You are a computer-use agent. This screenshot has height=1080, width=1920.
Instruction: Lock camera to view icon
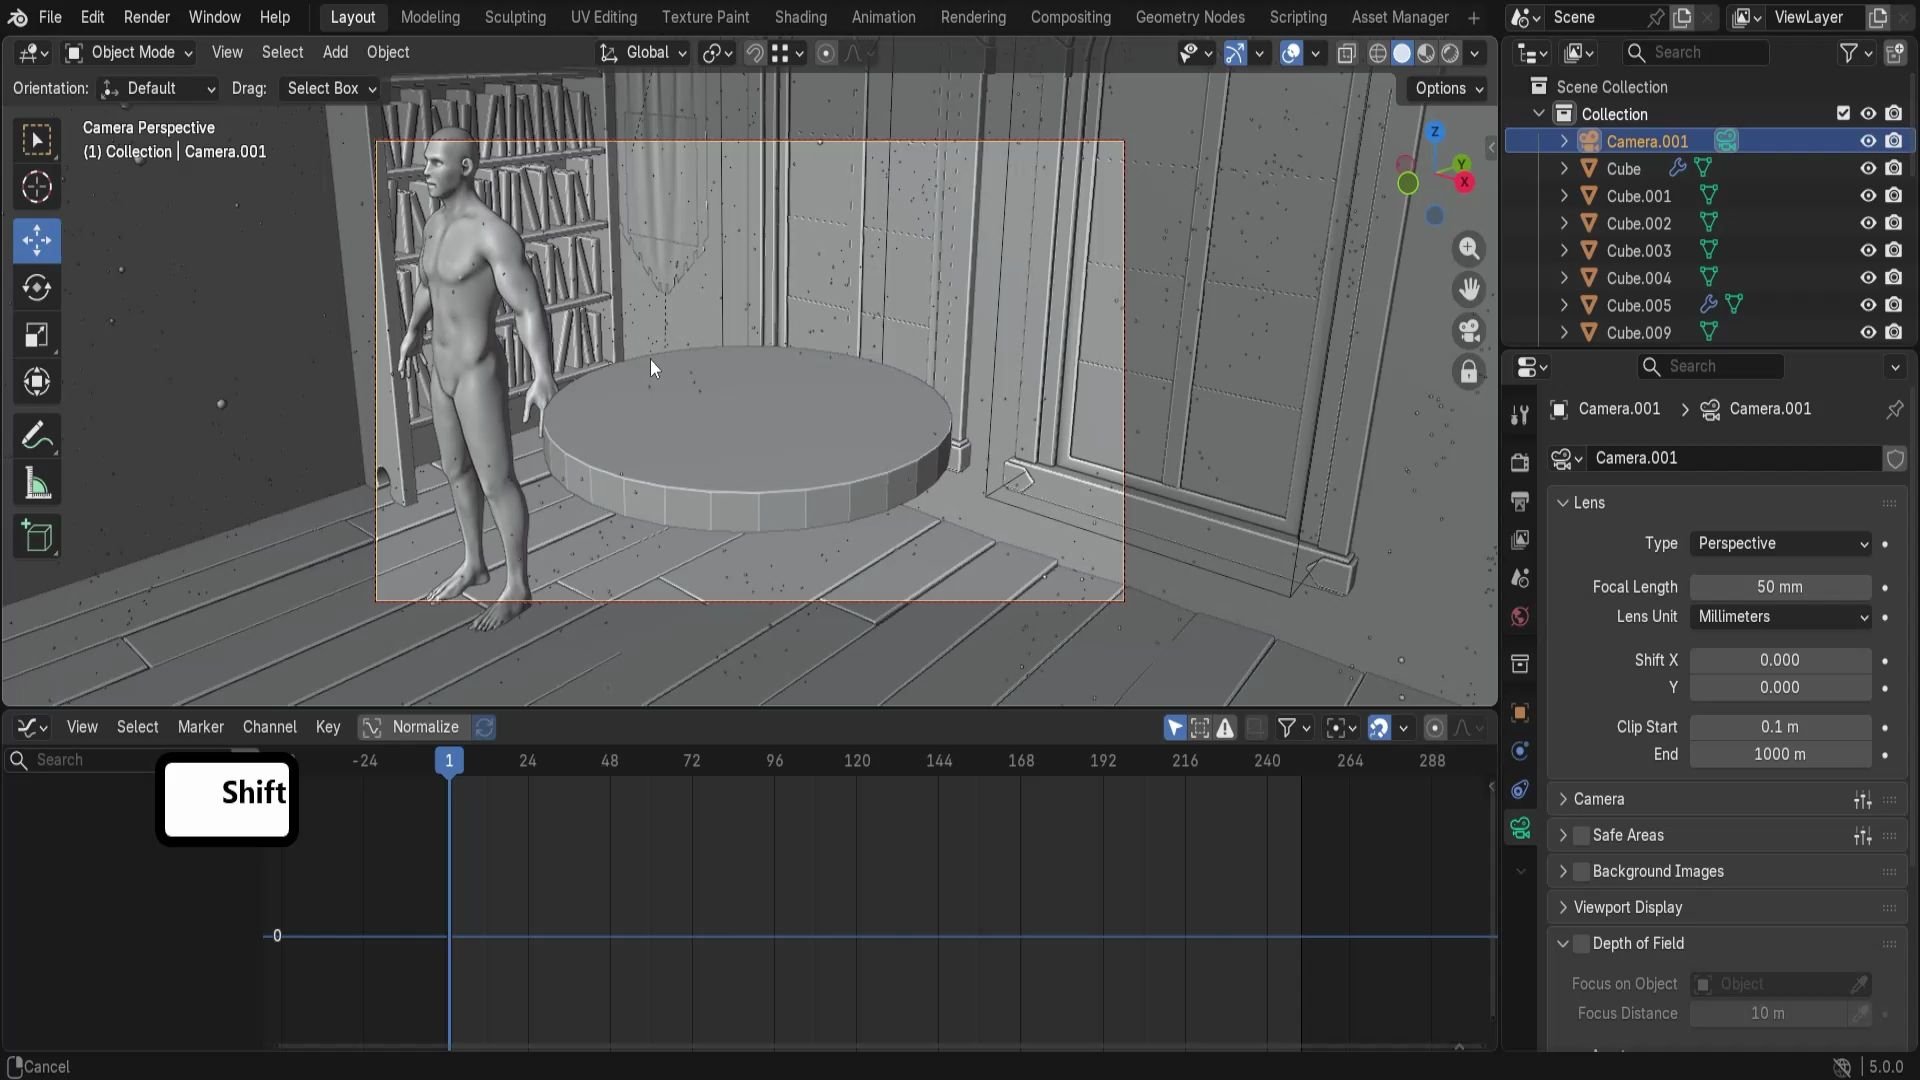1468,372
